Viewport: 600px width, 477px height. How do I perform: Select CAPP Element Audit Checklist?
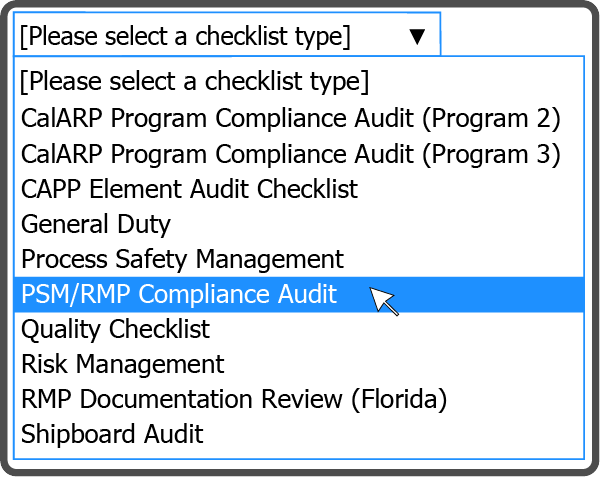pyautogui.click(x=190, y=188)
